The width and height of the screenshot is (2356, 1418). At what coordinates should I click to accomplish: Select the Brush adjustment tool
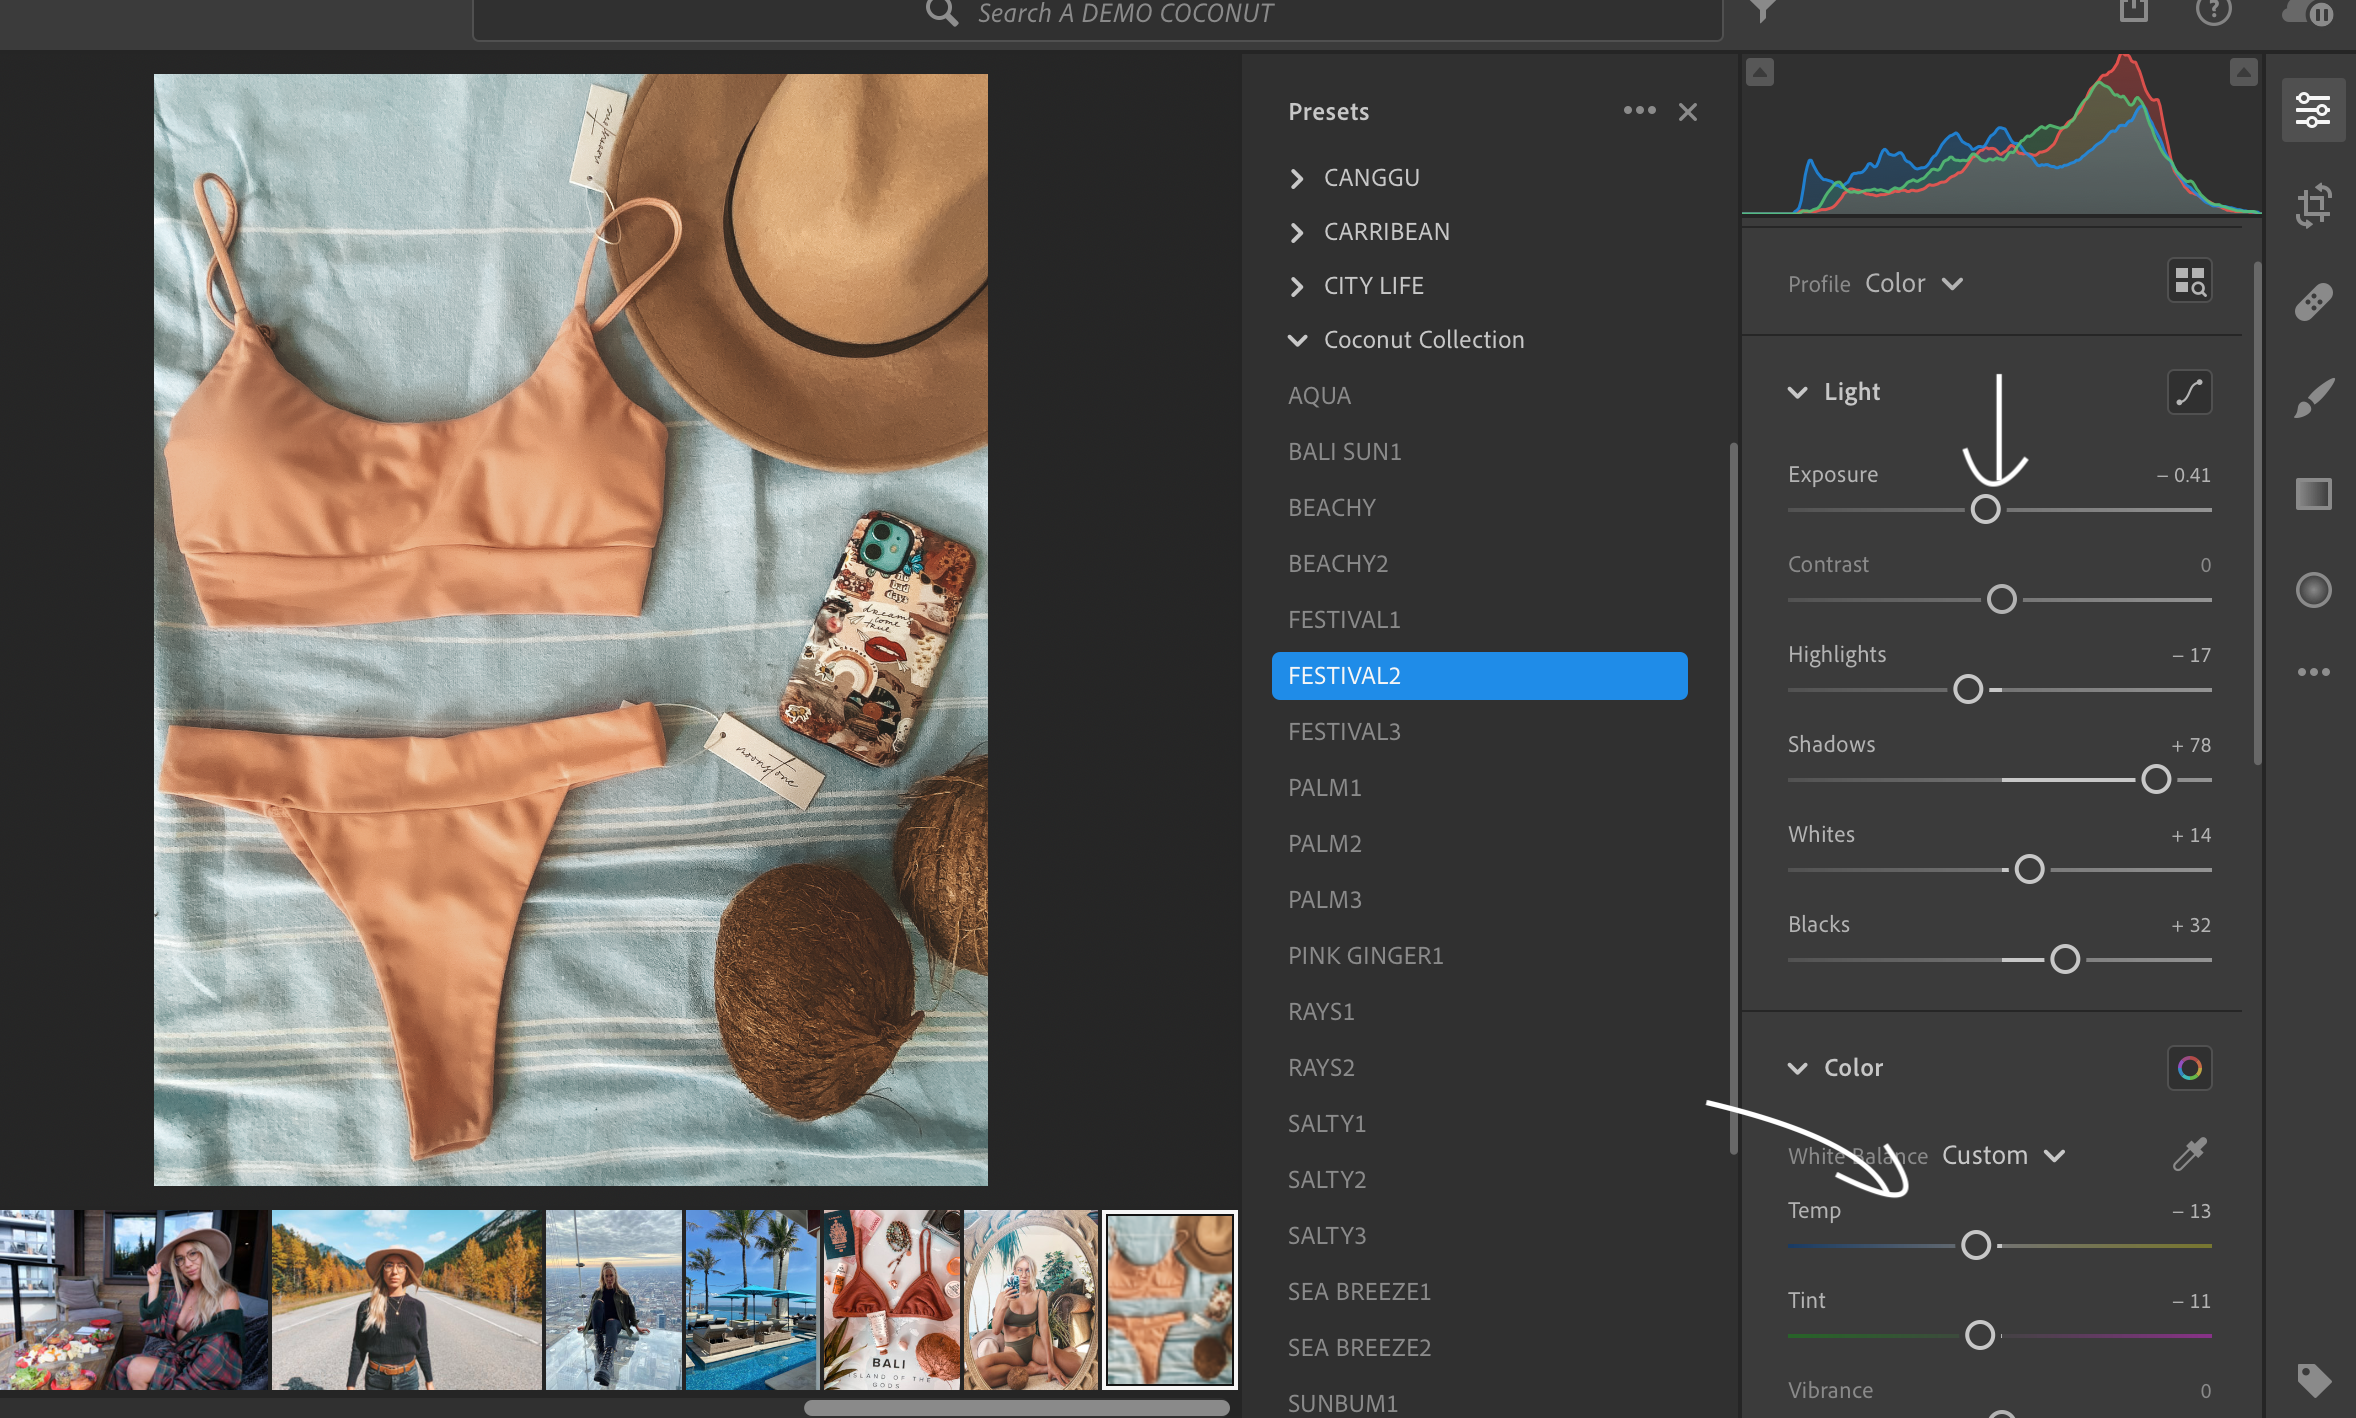click(2313, 398)
